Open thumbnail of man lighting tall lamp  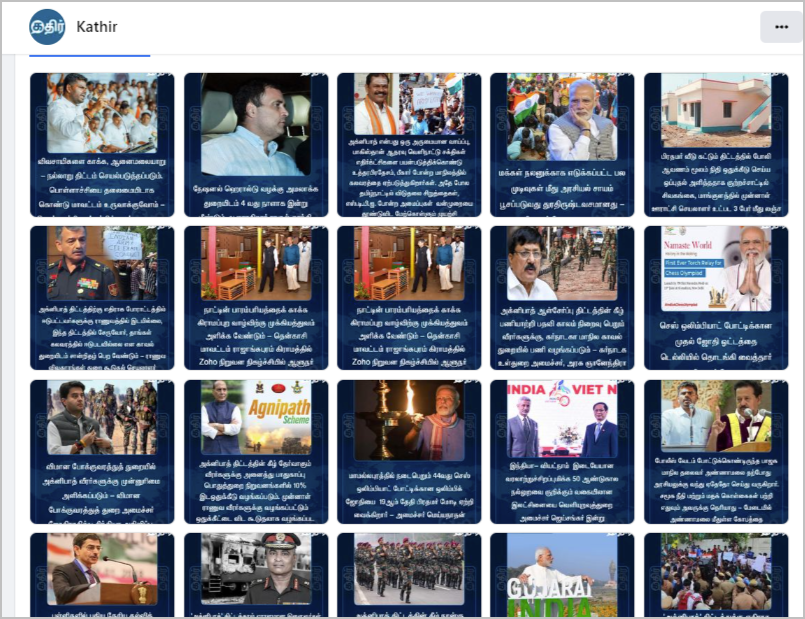(409, 452)
